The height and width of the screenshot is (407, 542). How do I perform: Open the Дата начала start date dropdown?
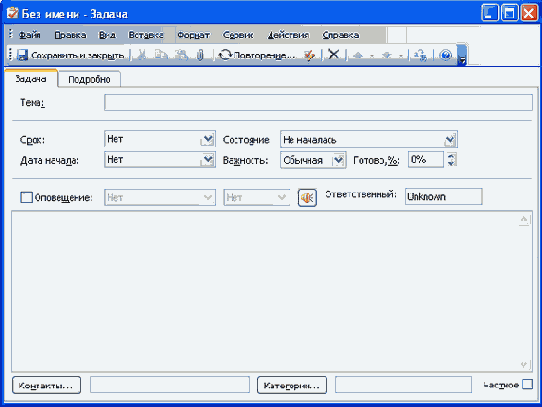[x=208, y=160]
